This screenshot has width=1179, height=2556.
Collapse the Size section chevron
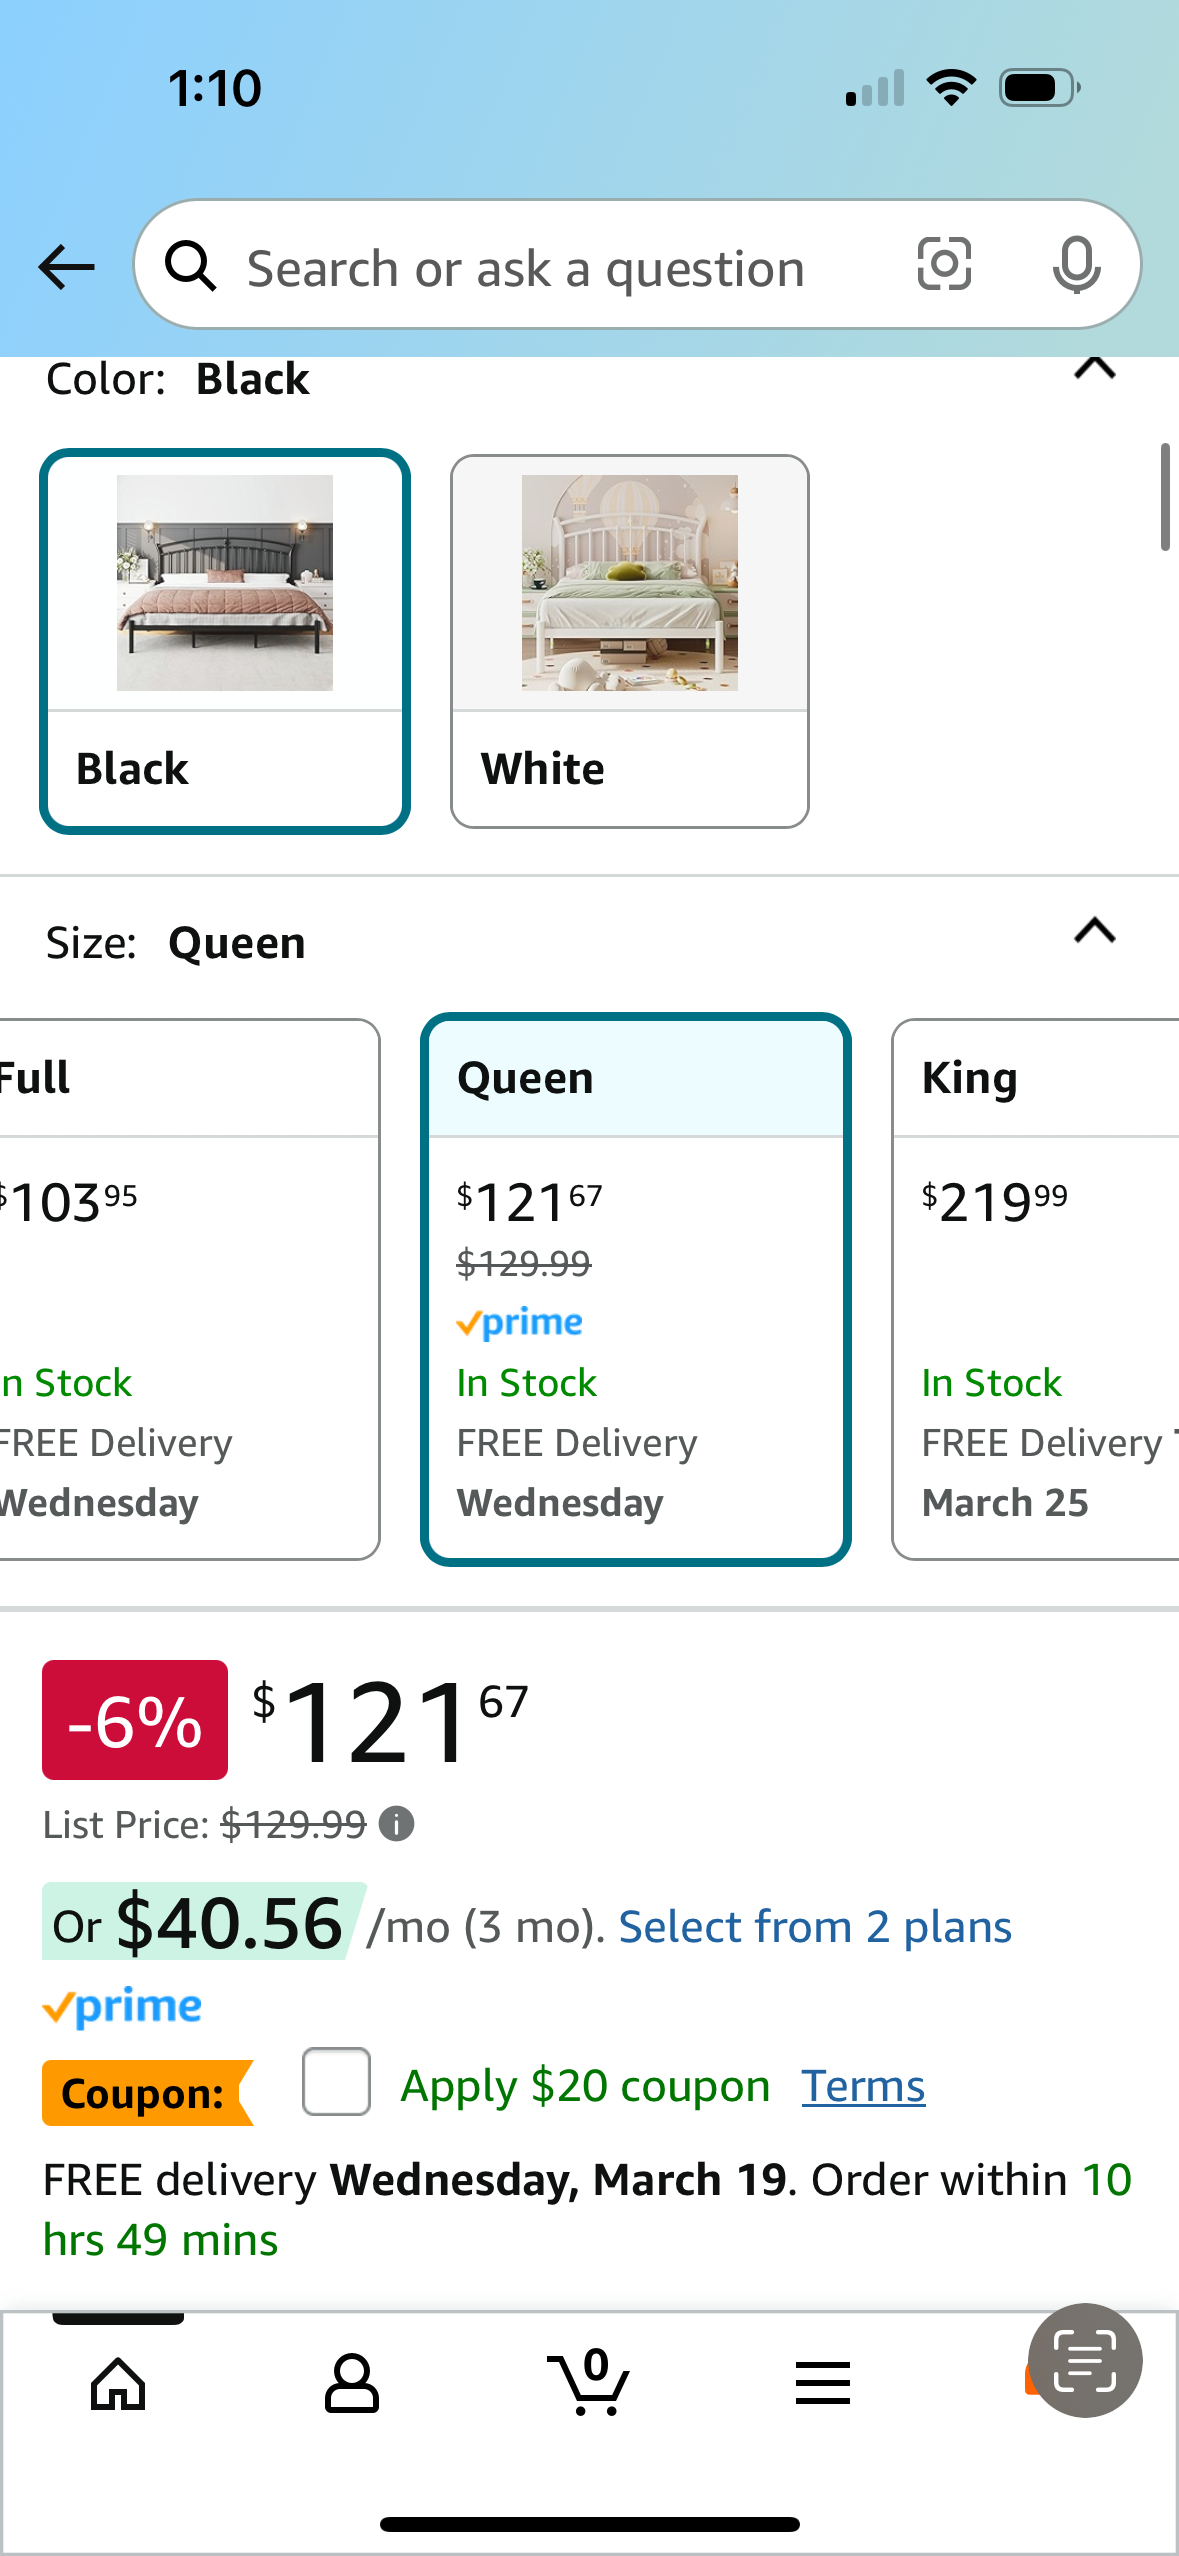pos(1095,931)
